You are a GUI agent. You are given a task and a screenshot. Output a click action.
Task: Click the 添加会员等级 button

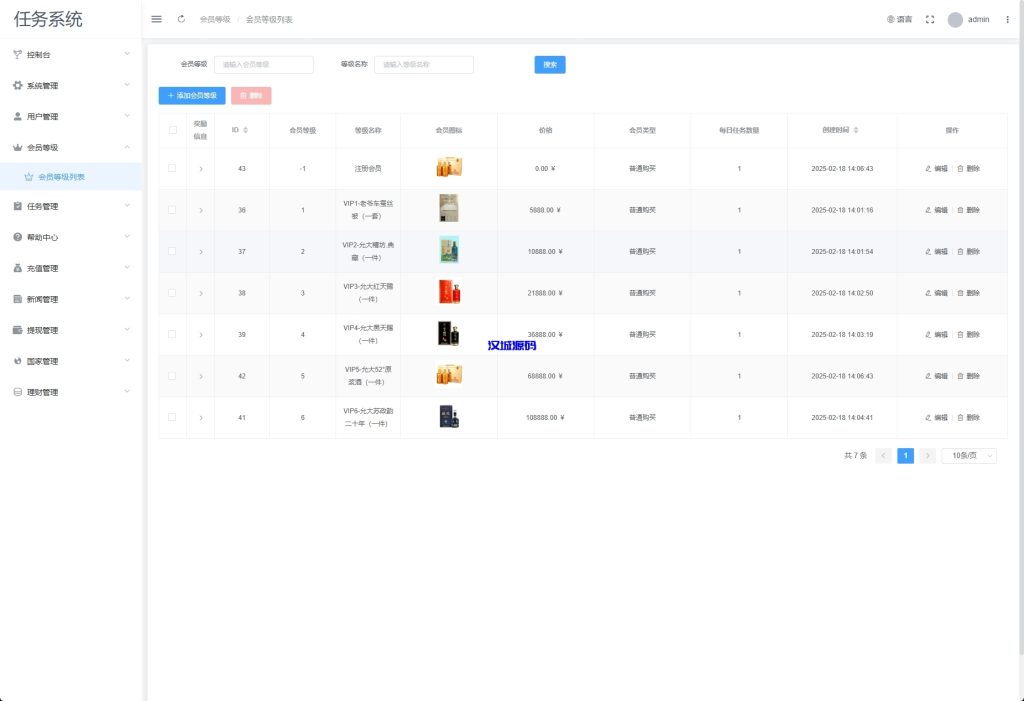point(192,96)
